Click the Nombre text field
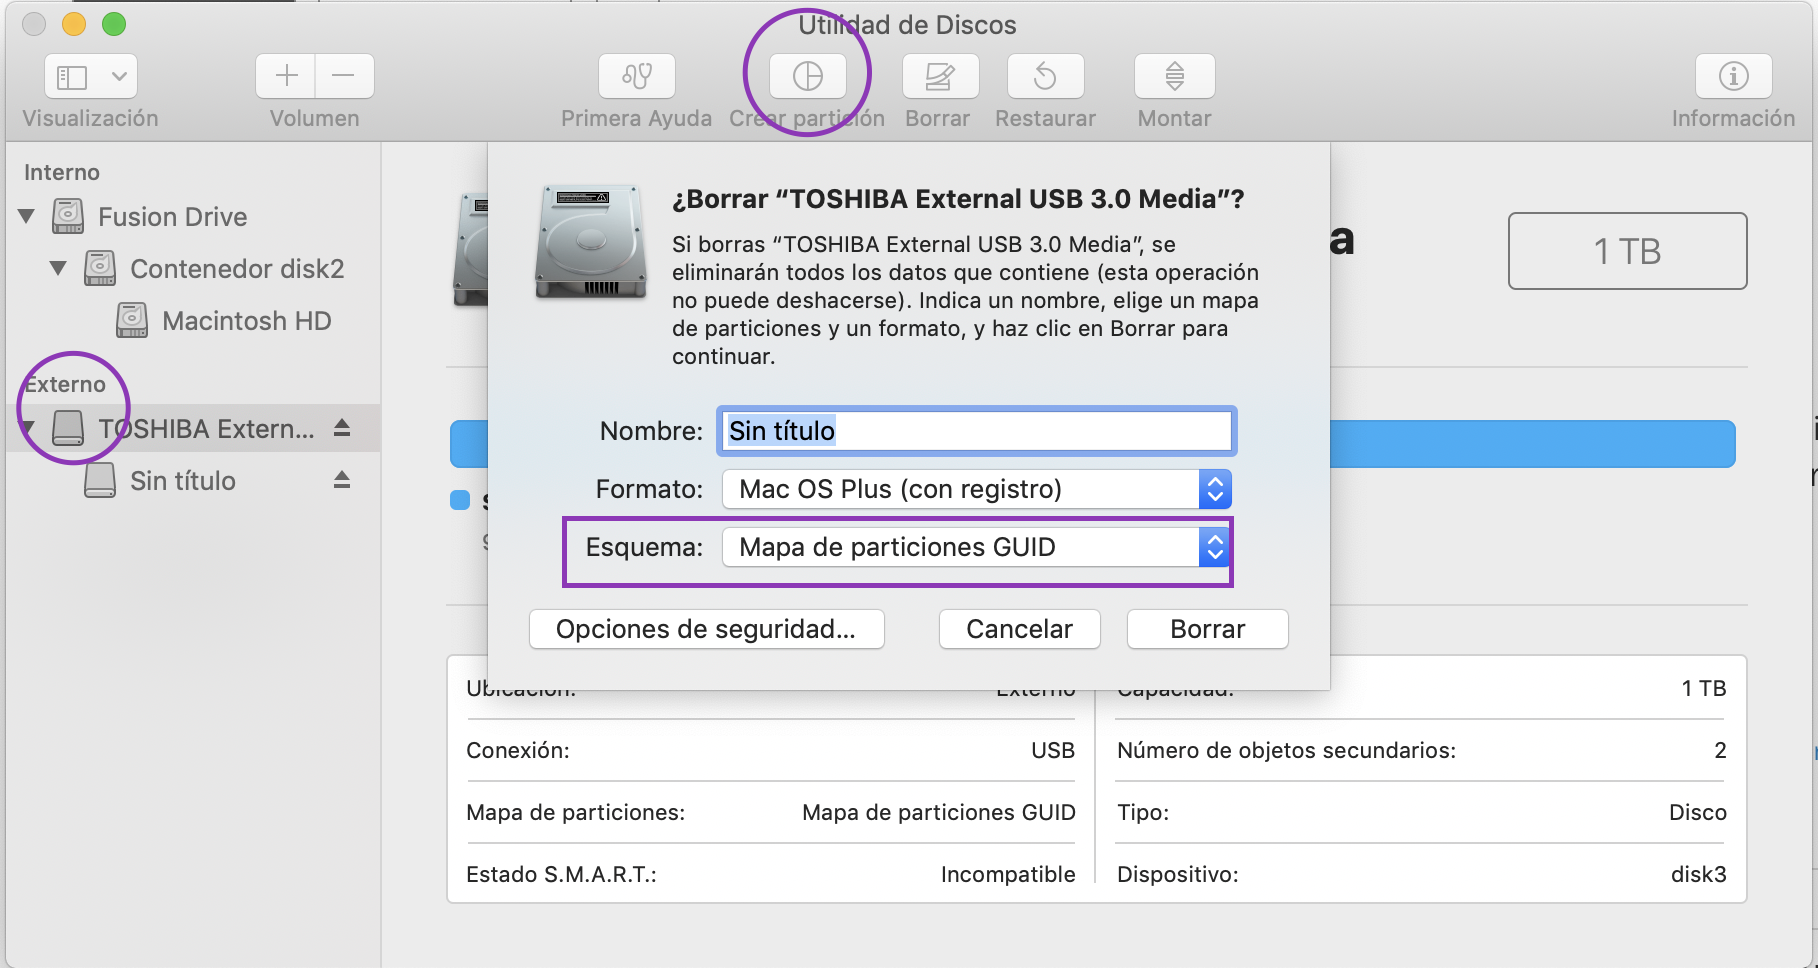The height and width of the screenshot is (968, 1818). [976, 431]
